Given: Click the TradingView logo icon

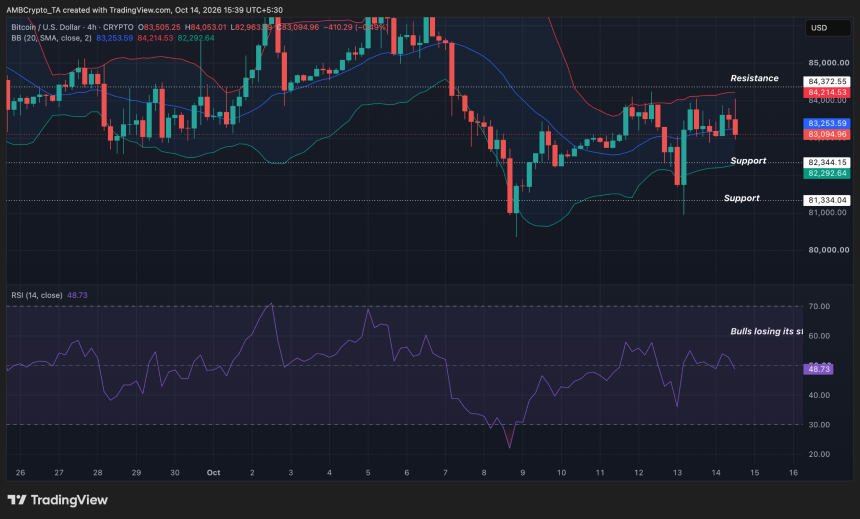Looking at the screenshot, I should pyautogui.click(x=16, y=500).
